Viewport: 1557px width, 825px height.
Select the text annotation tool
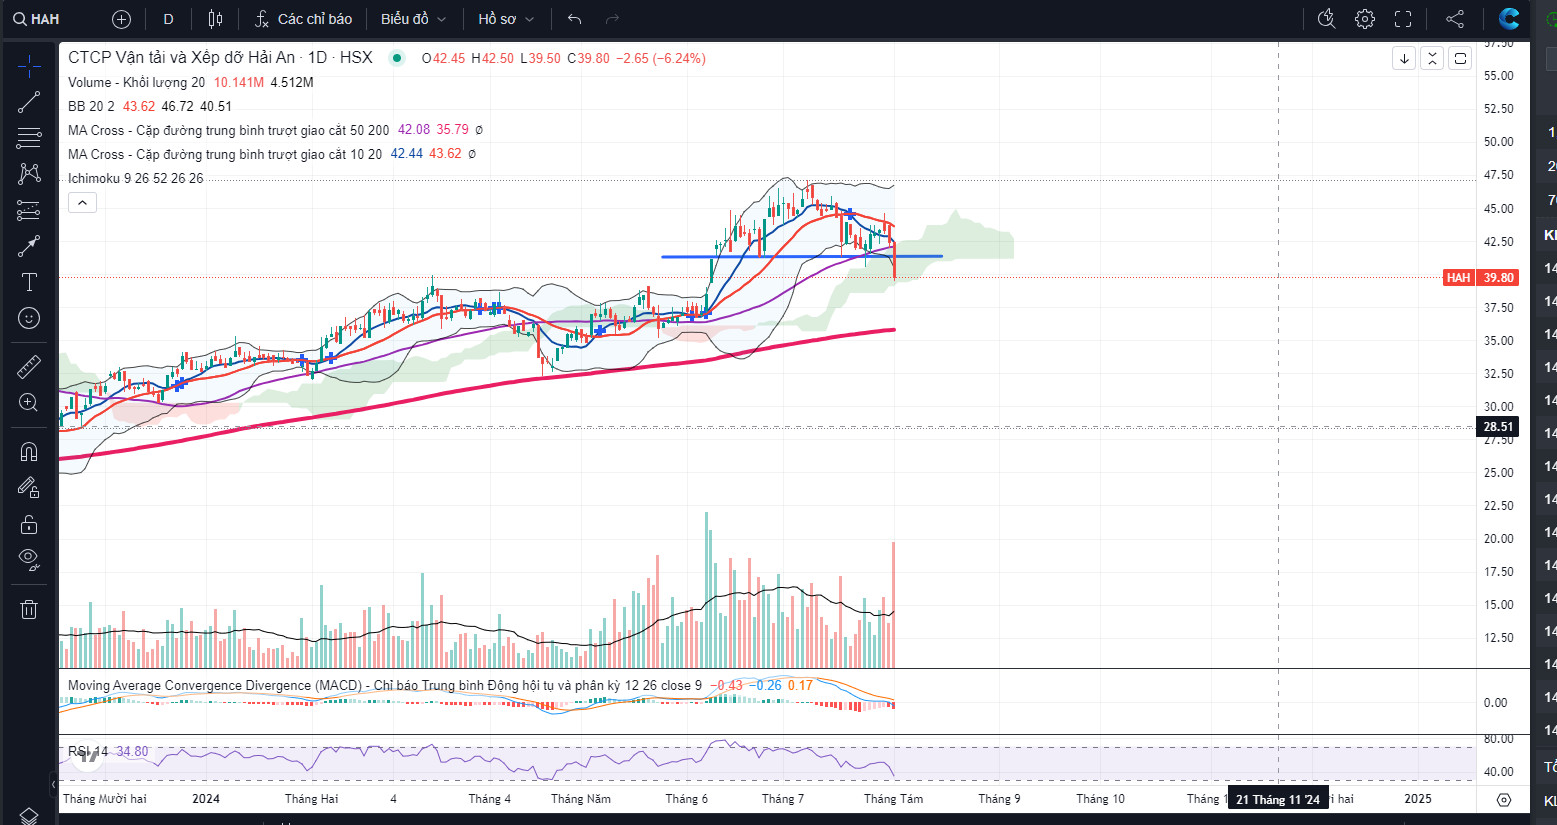tap(29, 282)
